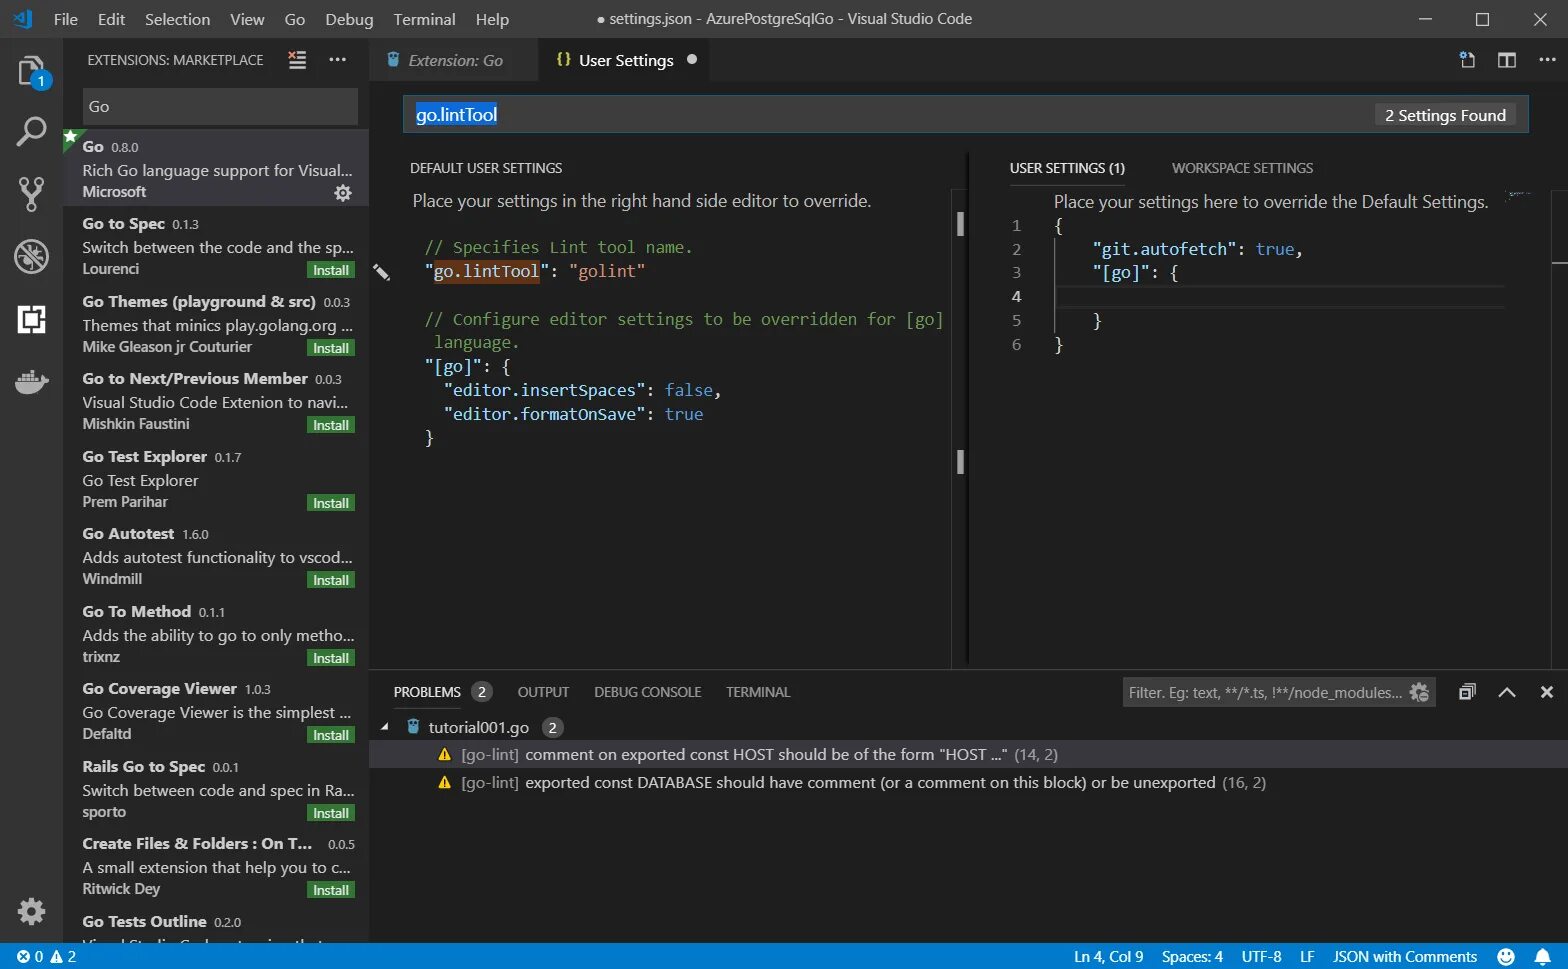Image resolution: width=1568 pixels, height=969 pixels.
Task: Clear extensions search results icon
Action: coord(297,60)
